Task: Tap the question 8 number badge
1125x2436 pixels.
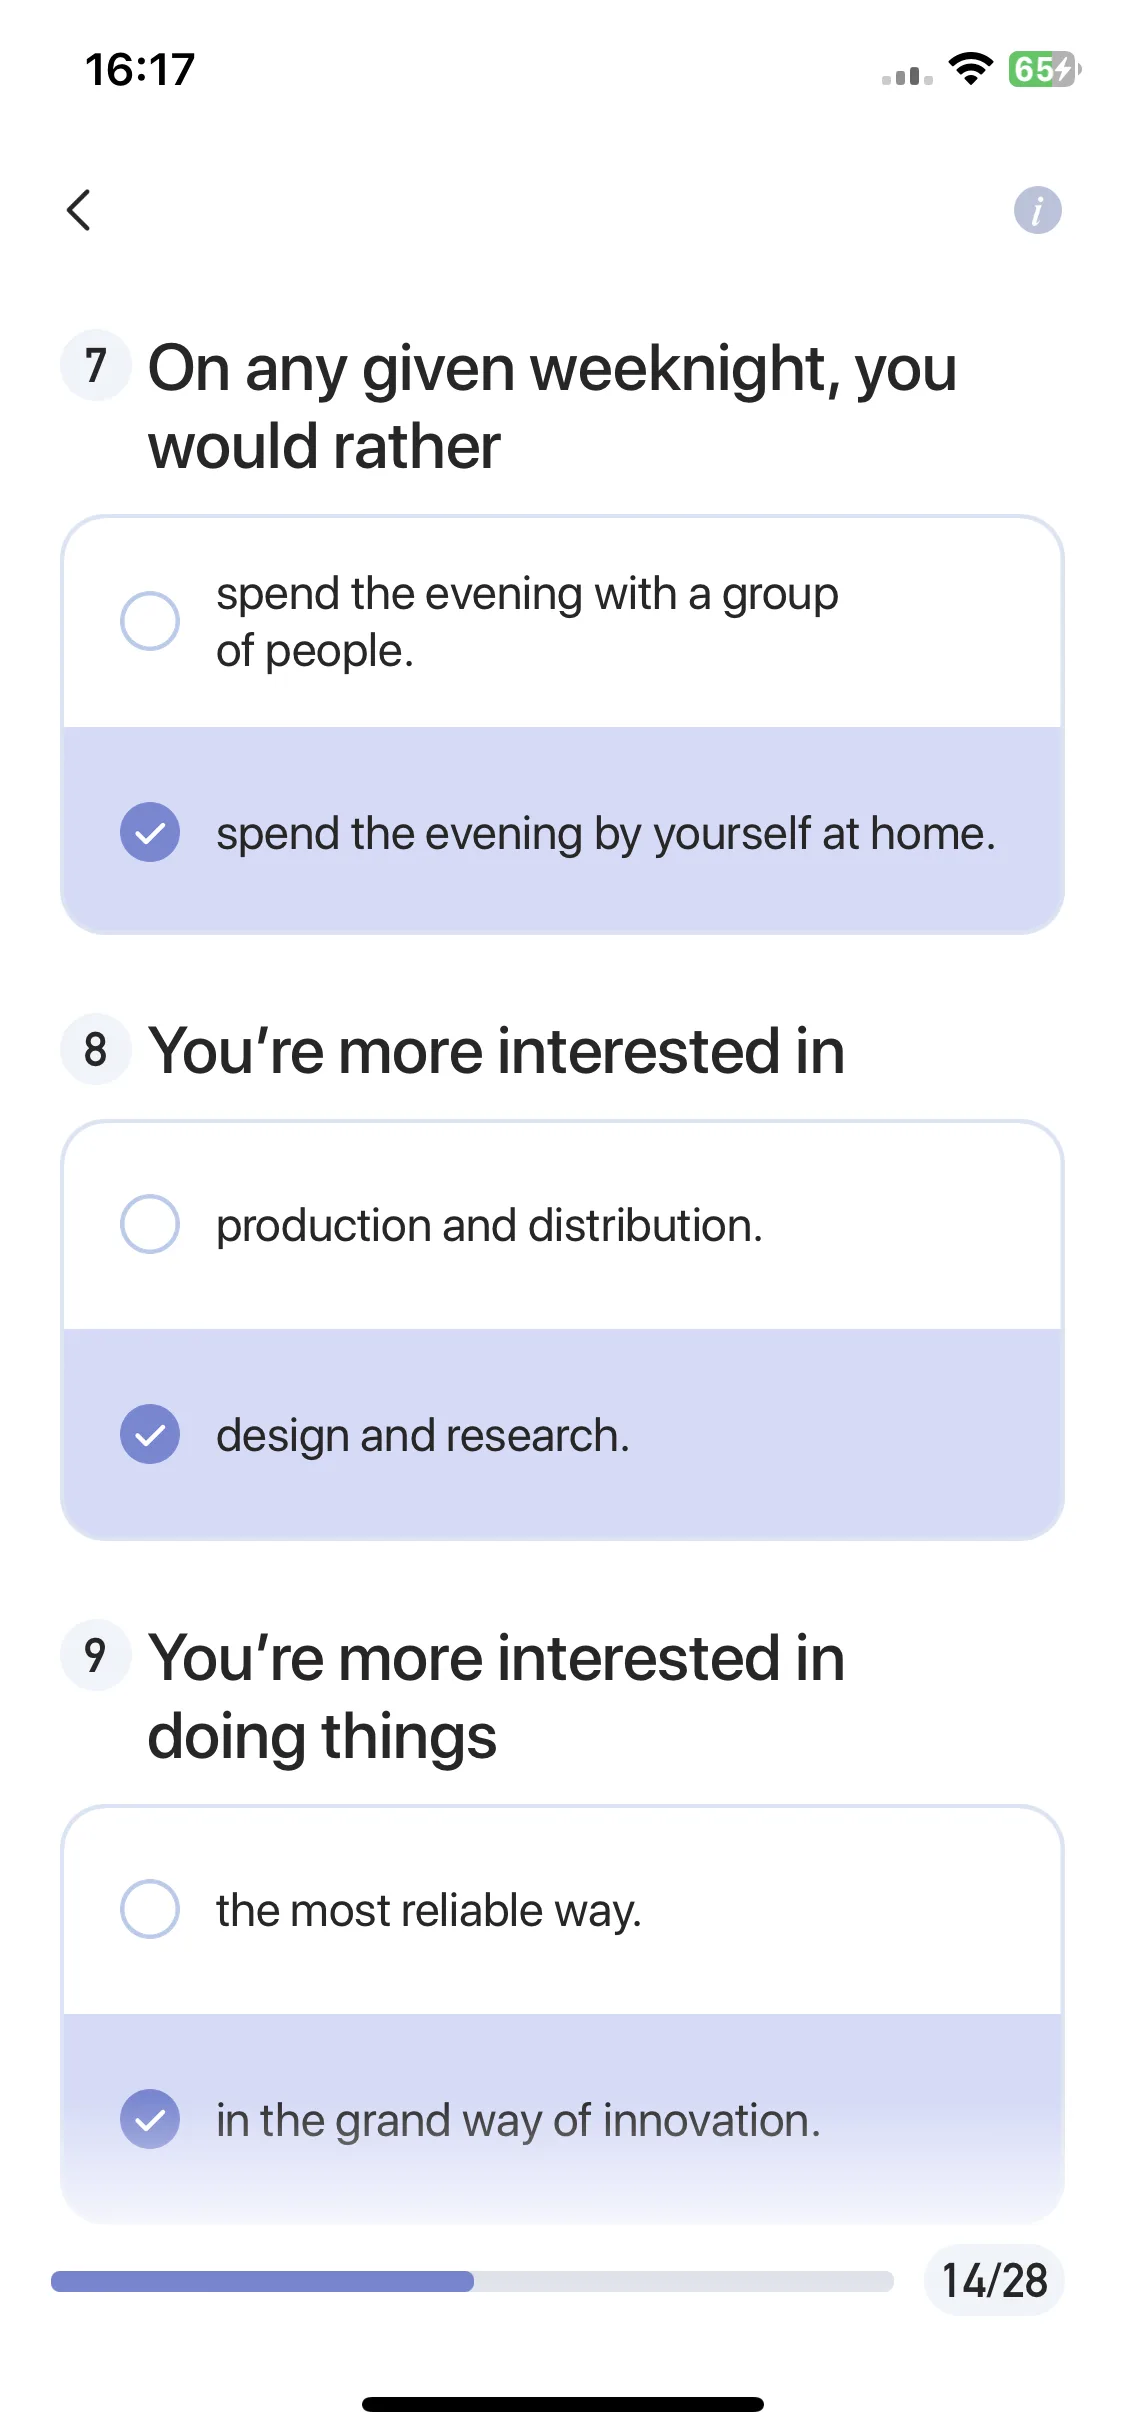Action: pos(96,1049)
